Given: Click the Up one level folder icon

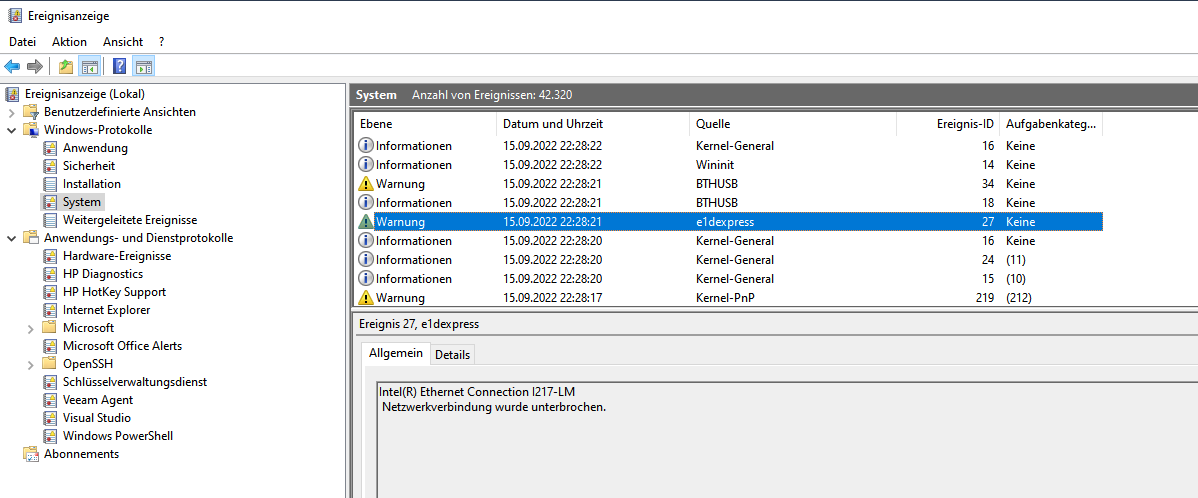Looking at the screenshot, I should (x=66, y=66).
